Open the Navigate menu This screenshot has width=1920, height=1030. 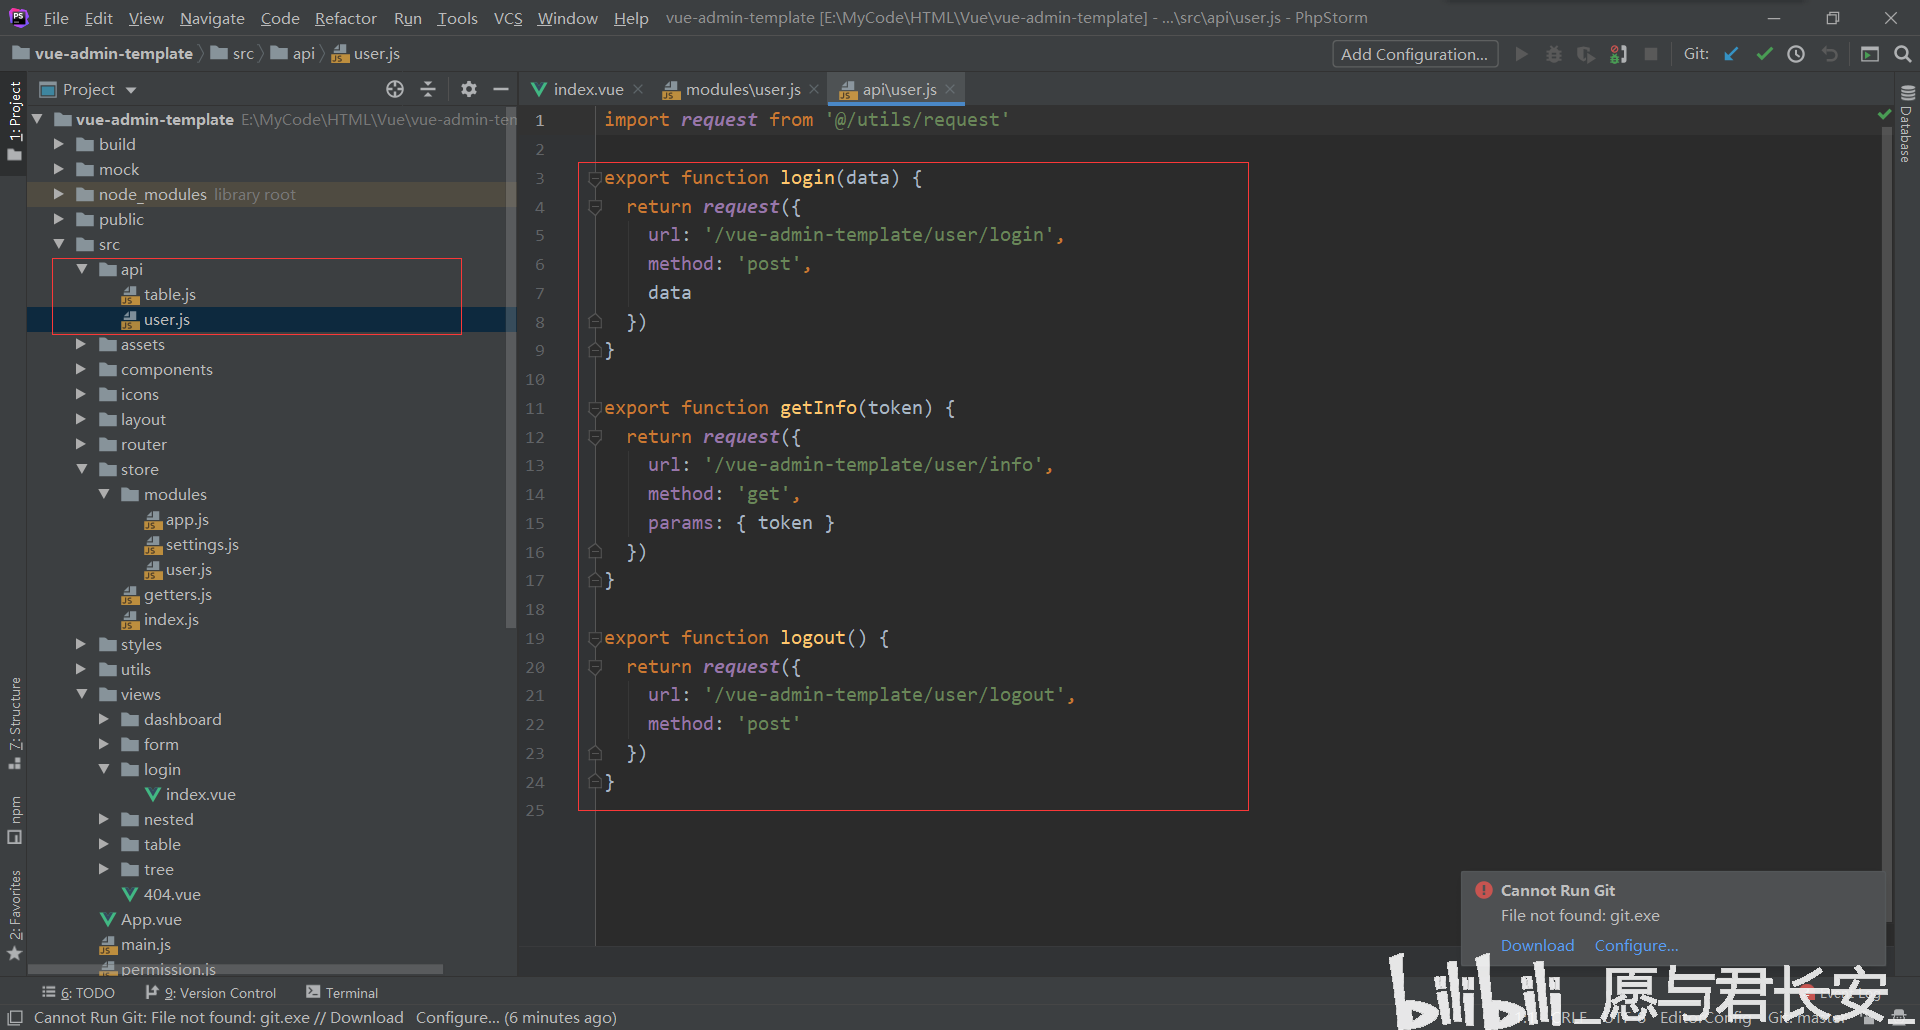click(212, 18)
